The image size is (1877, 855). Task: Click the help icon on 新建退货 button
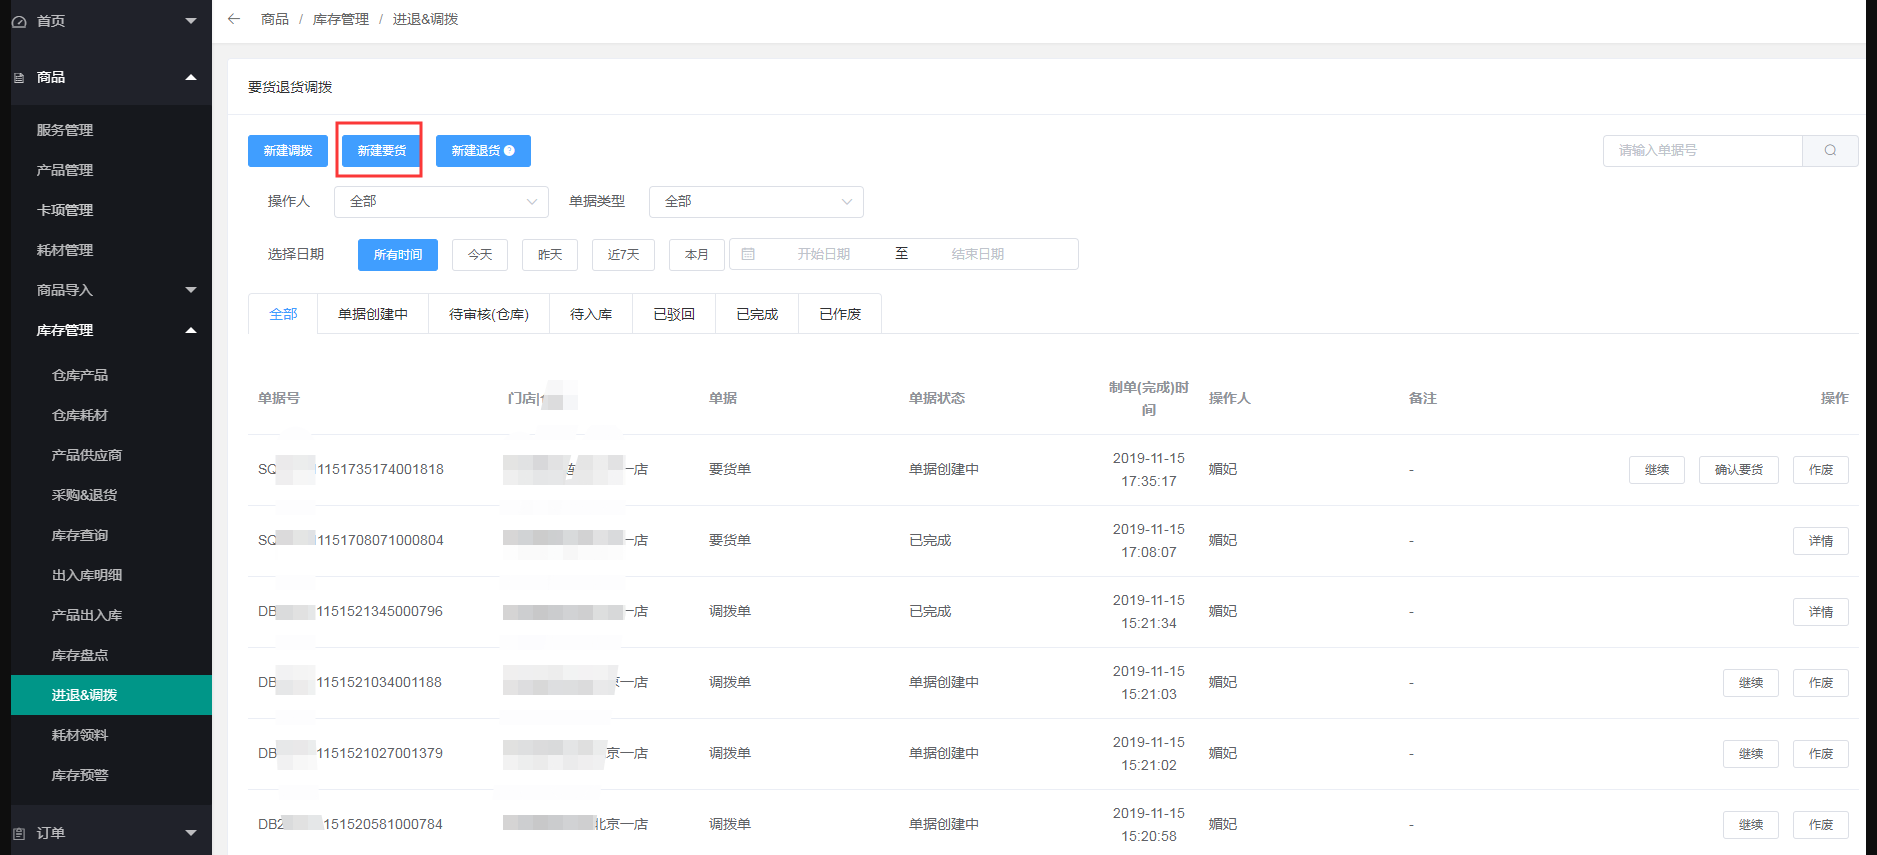point(509,151)
